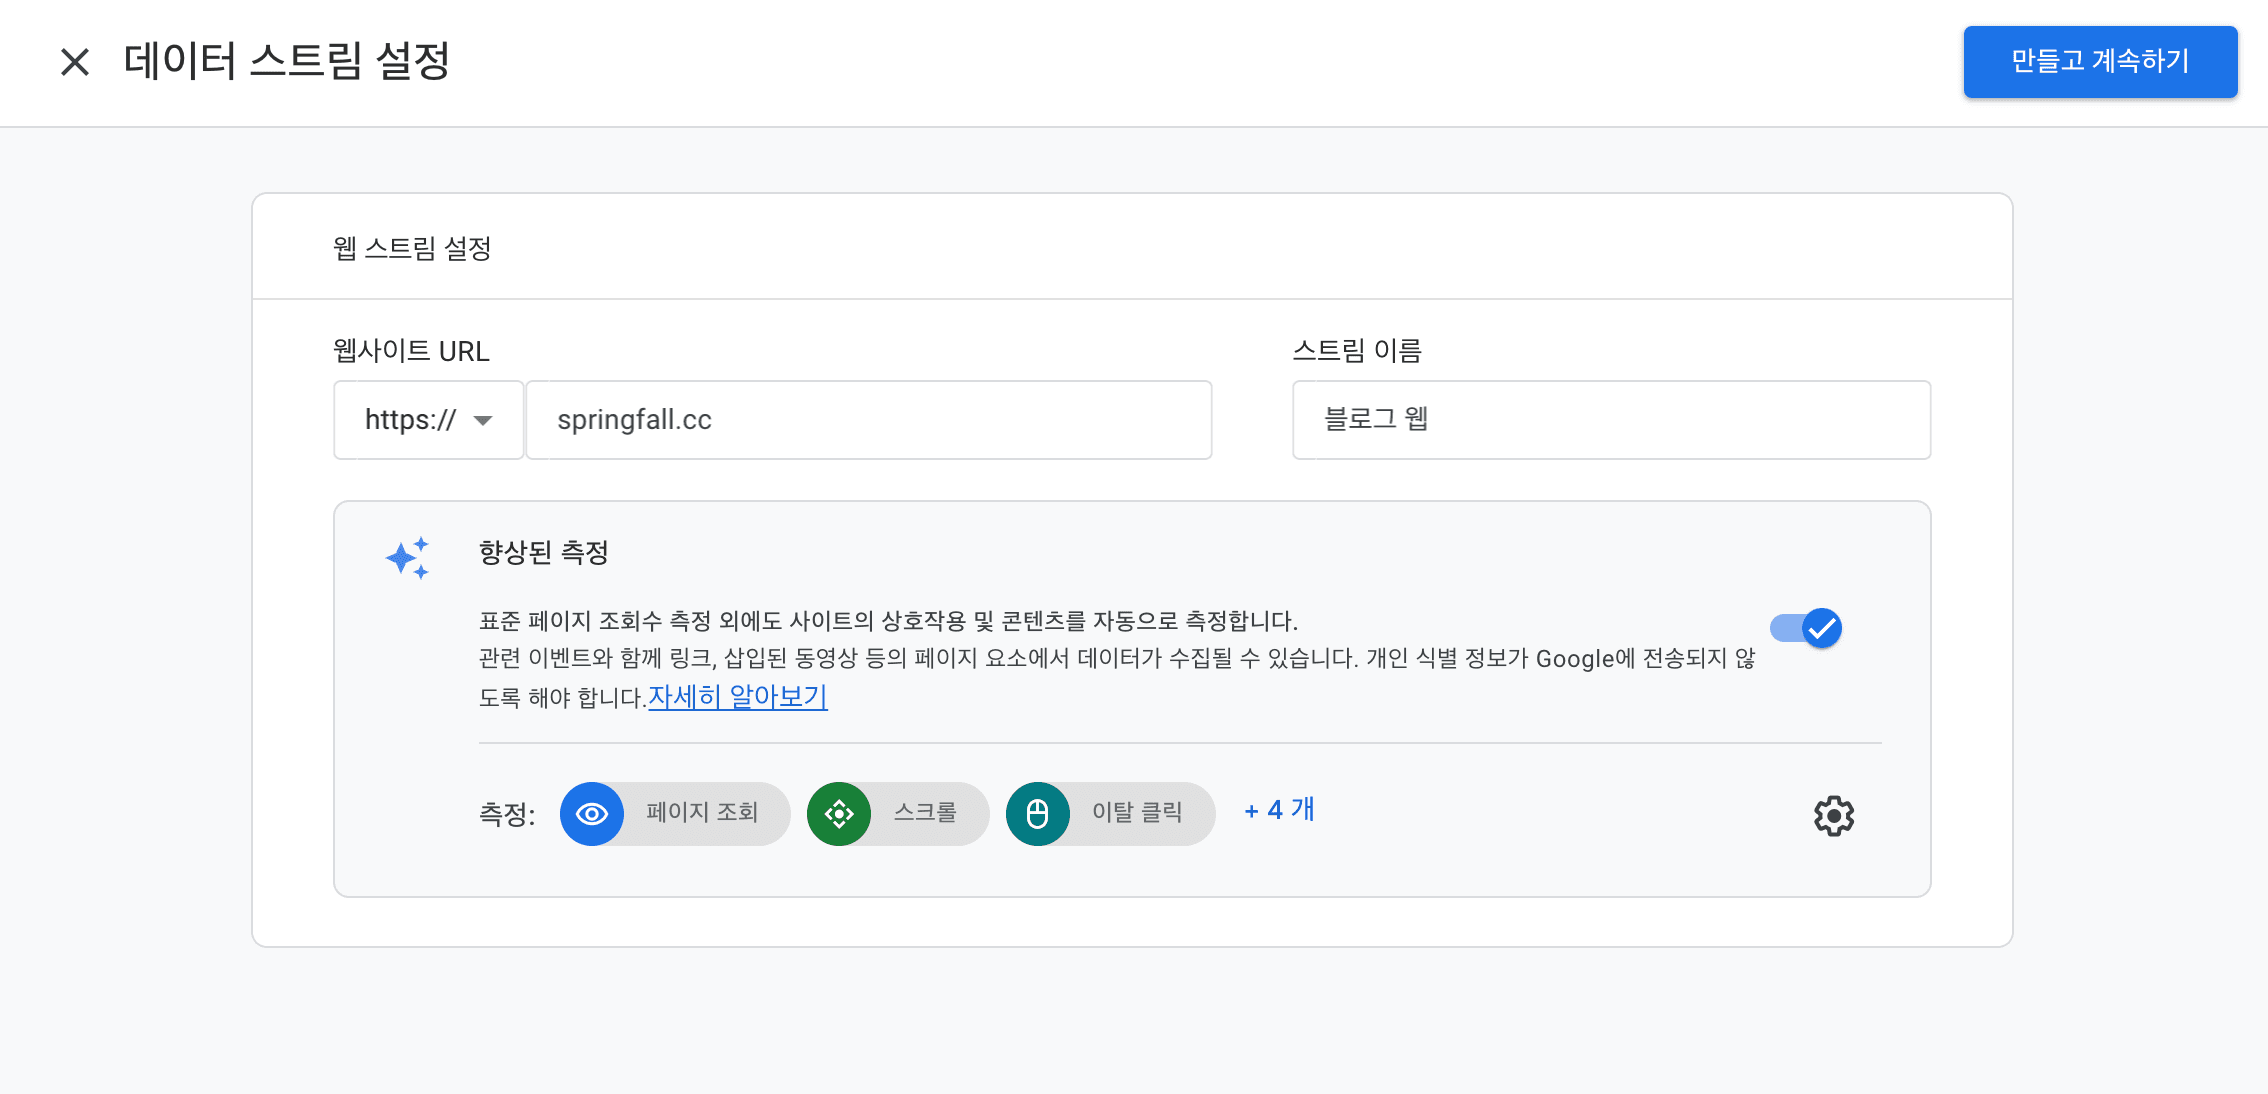2268x1094 pixels.
Task: Expand the protocol selector arrow
Action: pos(485,421)
